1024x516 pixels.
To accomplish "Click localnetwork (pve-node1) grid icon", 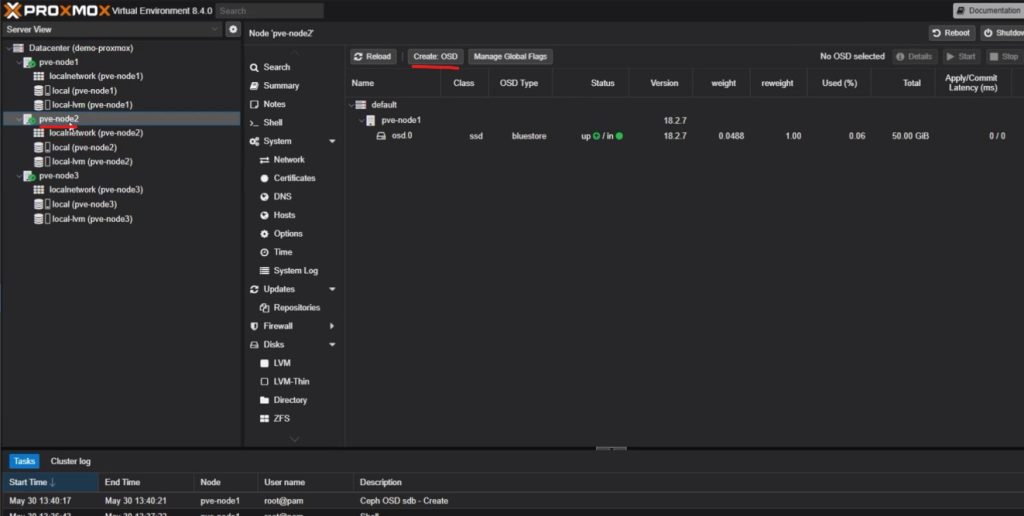I will coord(39,76).
